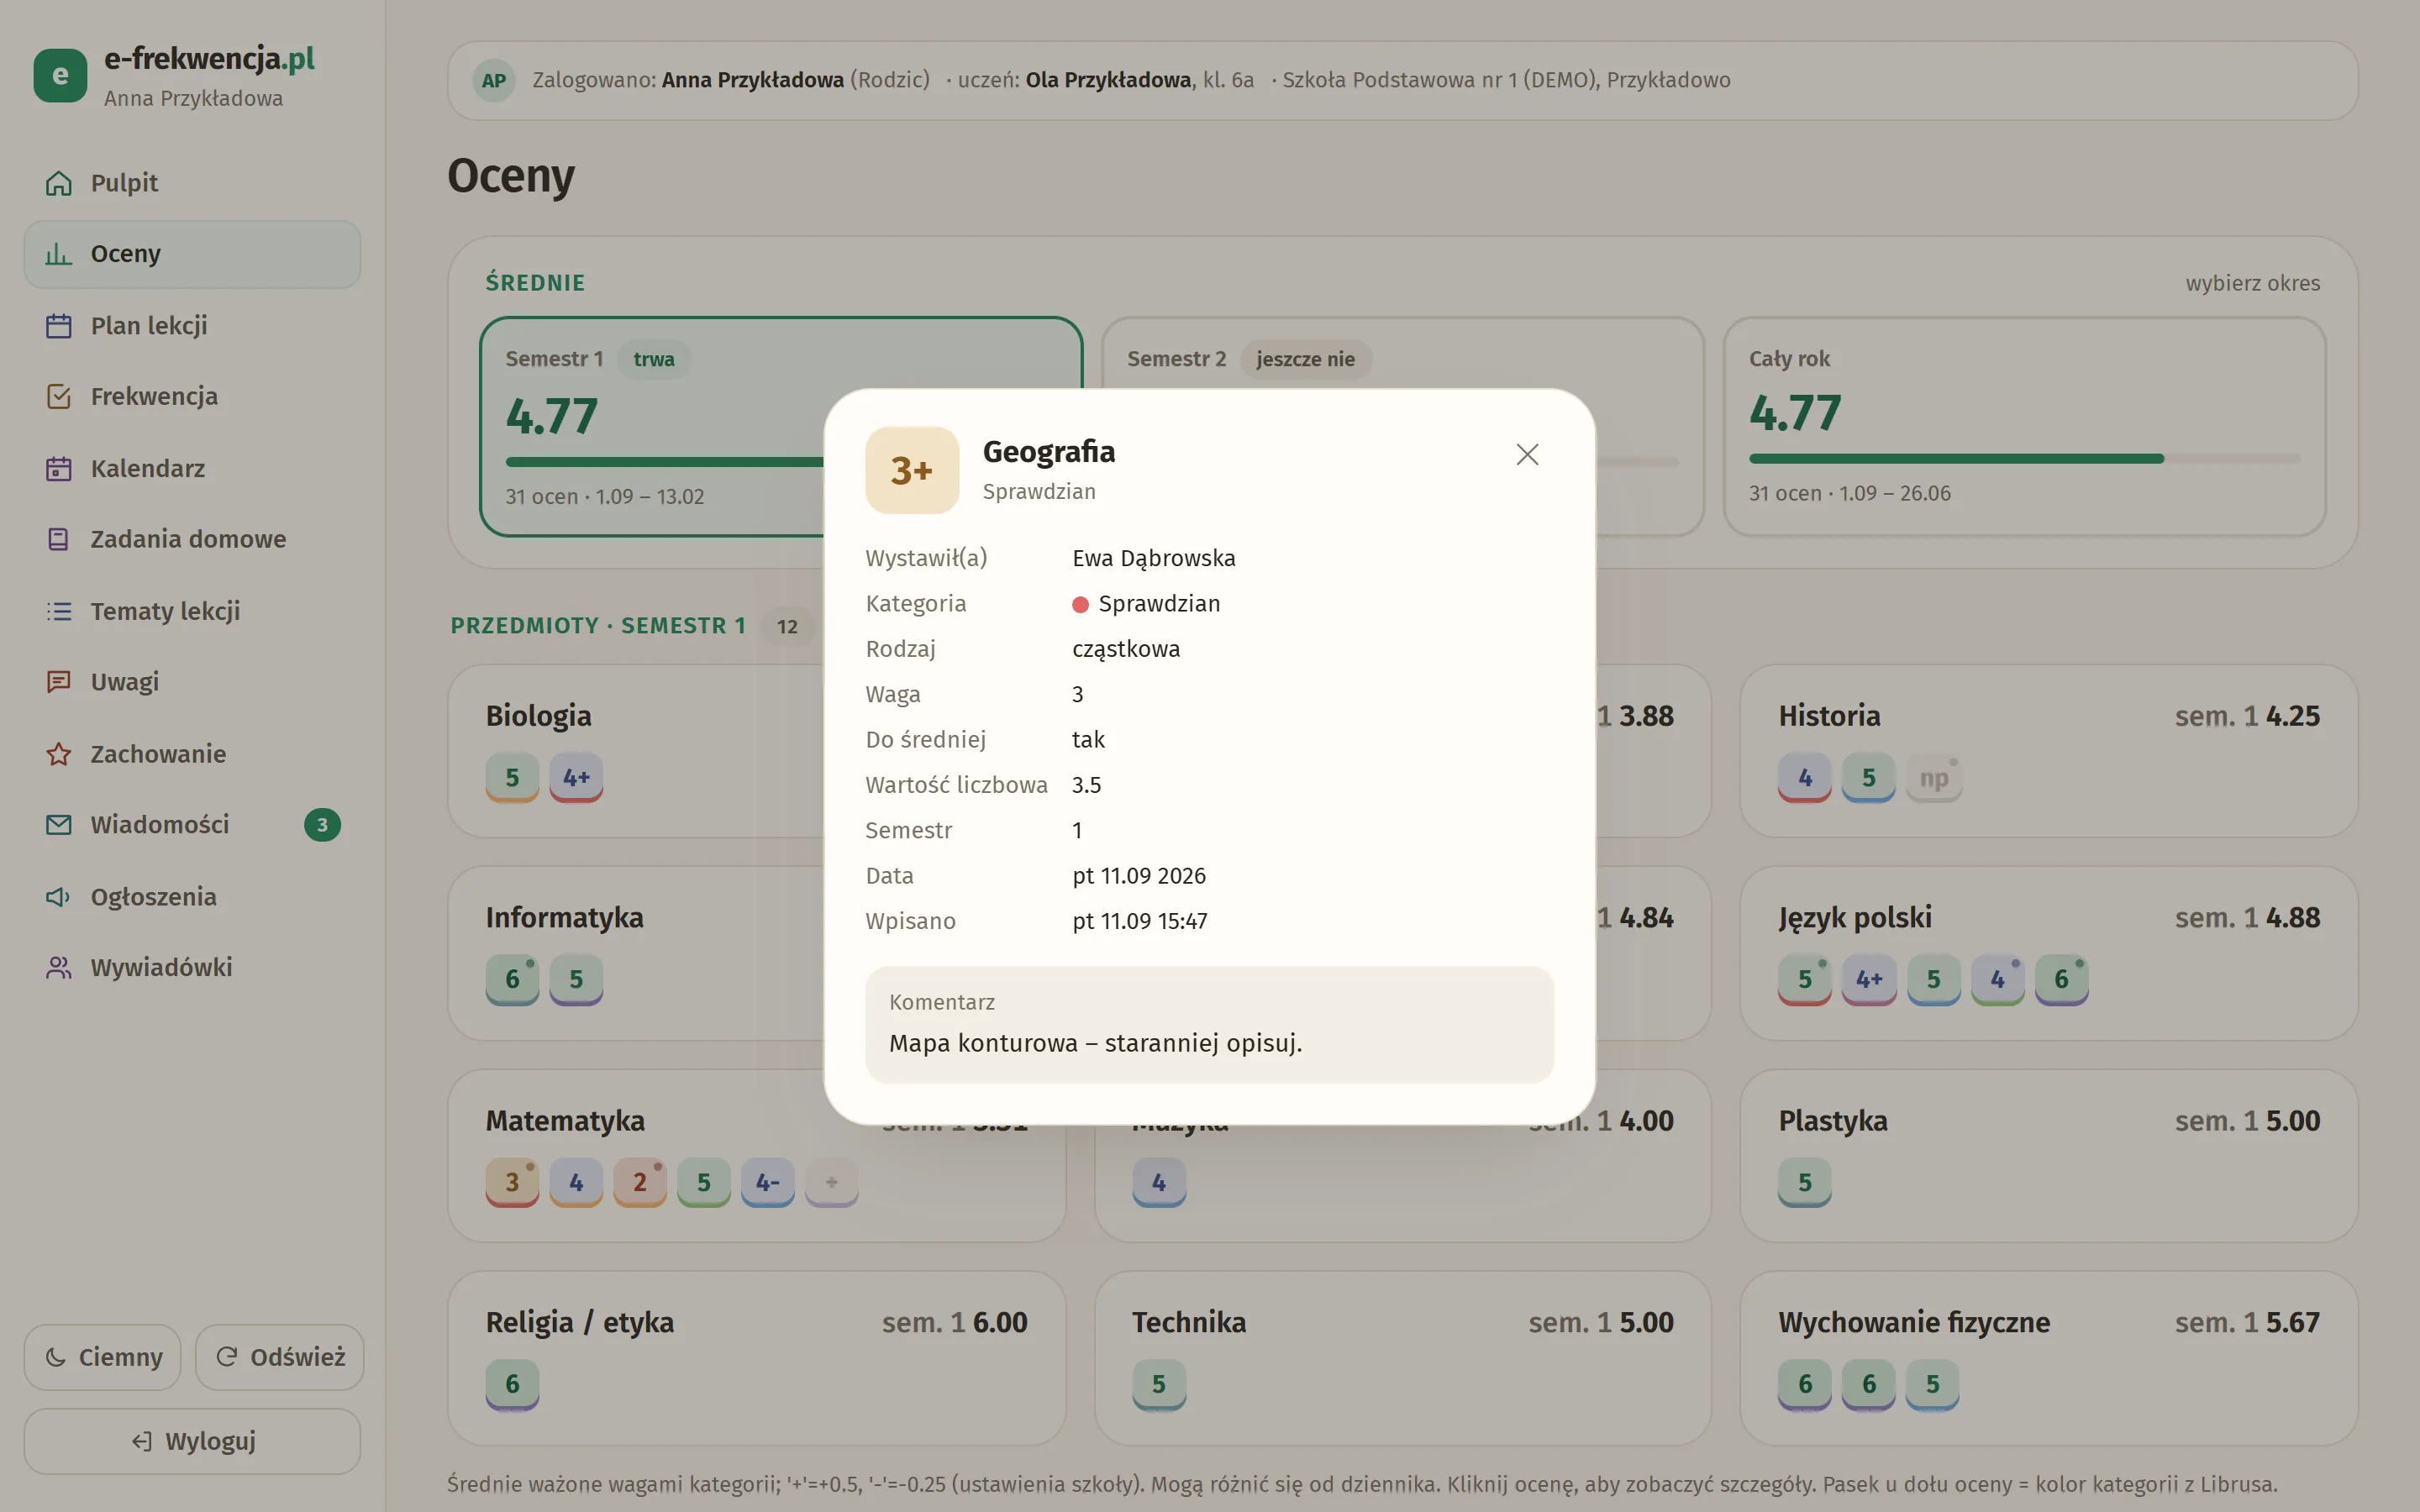
Task: Click the Matematyka subject title
Action: (565, 1121)
